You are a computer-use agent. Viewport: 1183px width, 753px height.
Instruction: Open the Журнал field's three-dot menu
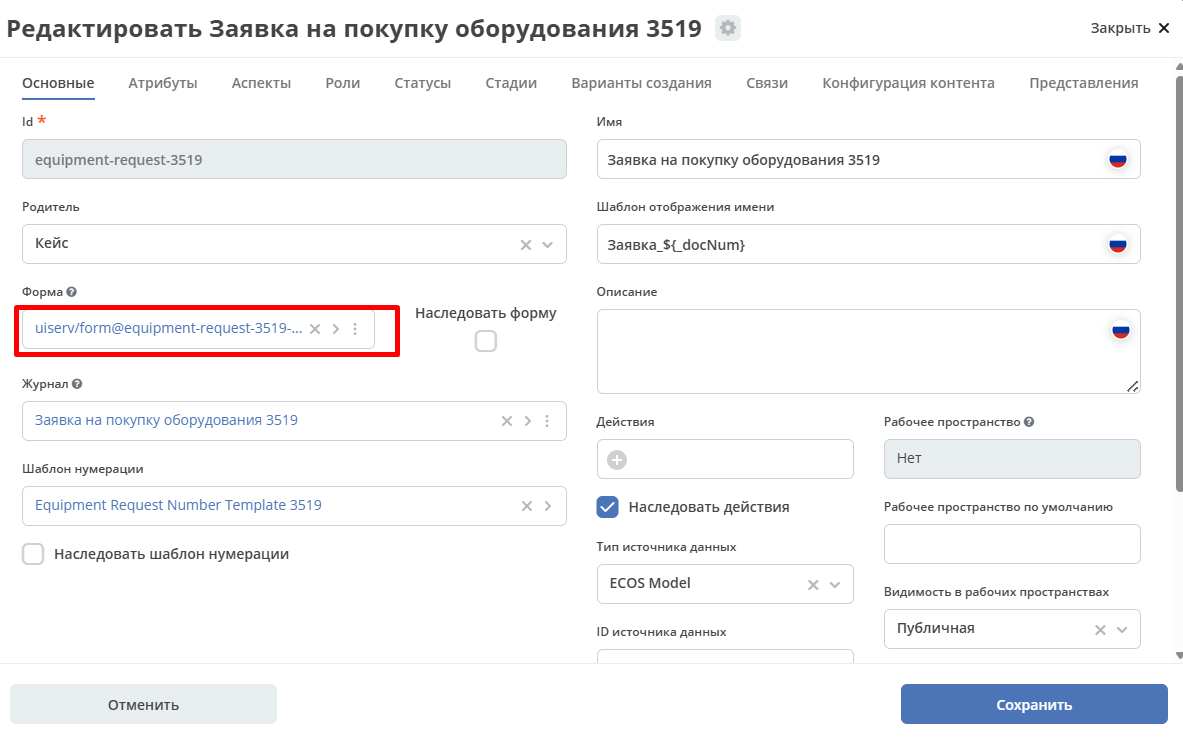coord(547,421)
